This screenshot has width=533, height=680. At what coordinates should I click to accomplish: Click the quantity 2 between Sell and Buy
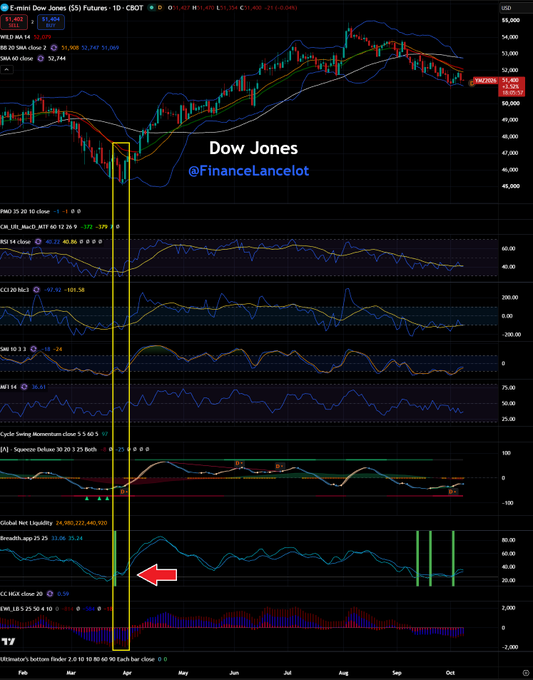[x=33, y=22]
